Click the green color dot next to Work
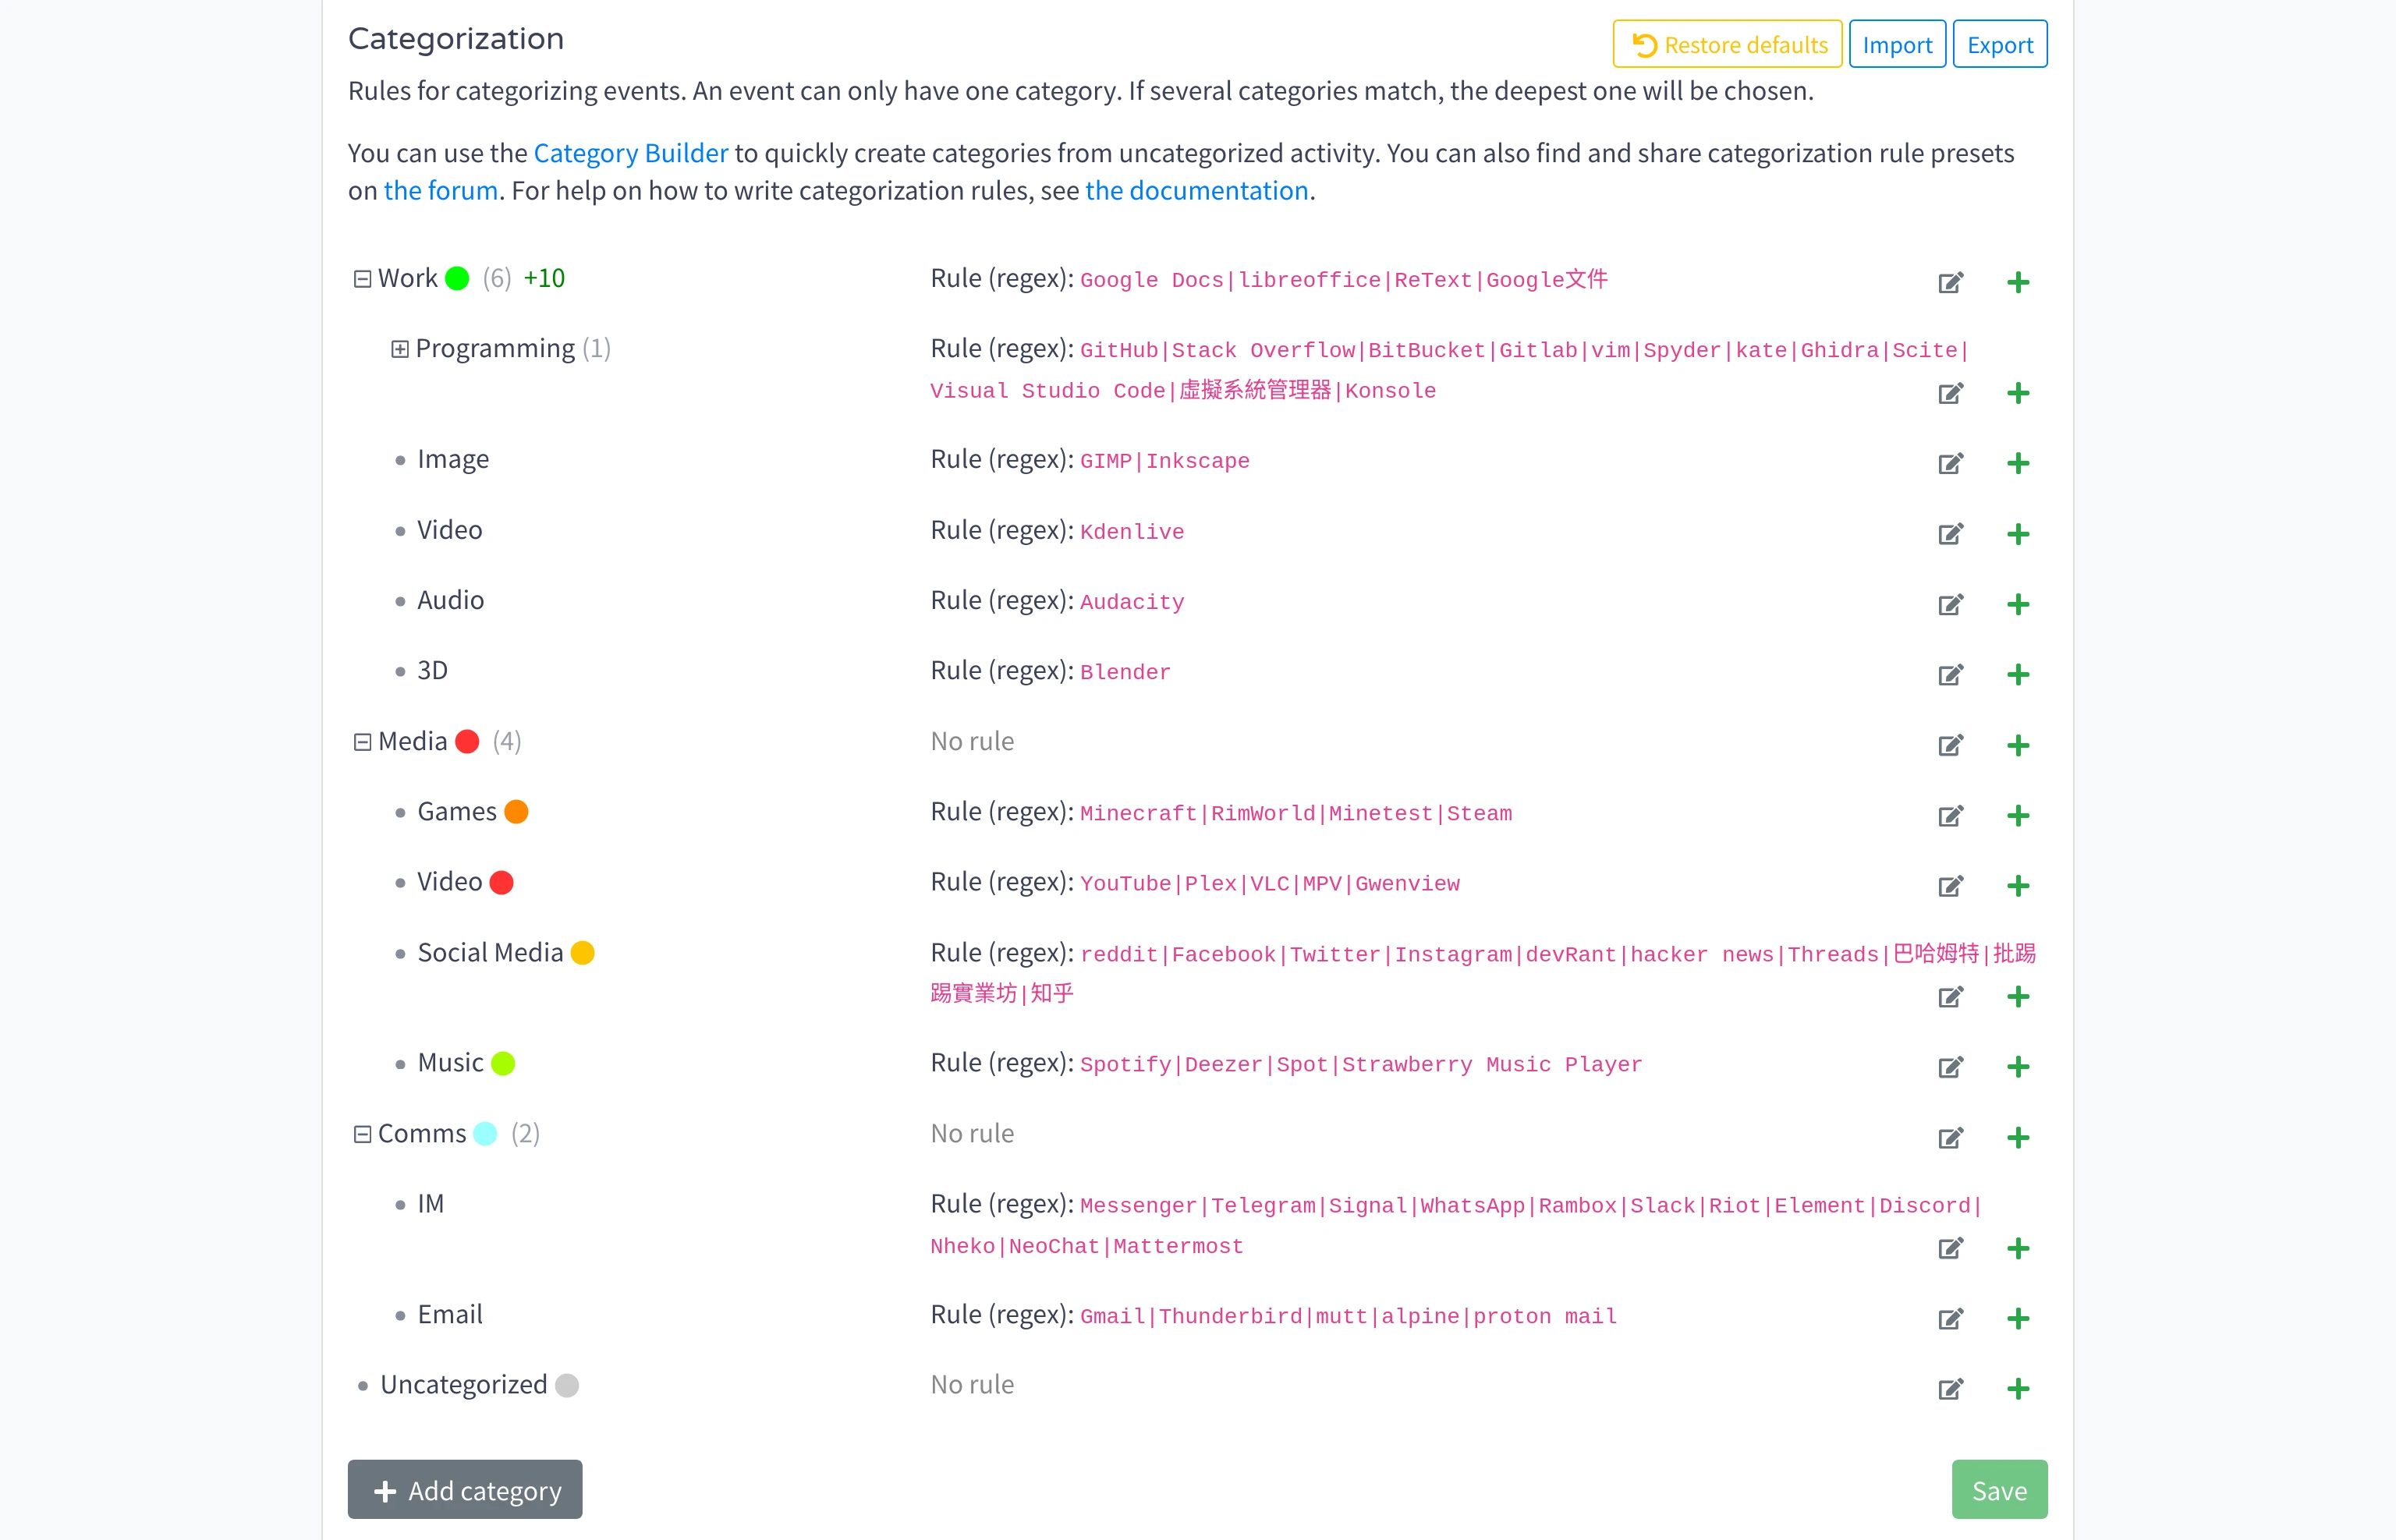The width and height of the screenshot is (2396, 1540). tap(457, 279)
